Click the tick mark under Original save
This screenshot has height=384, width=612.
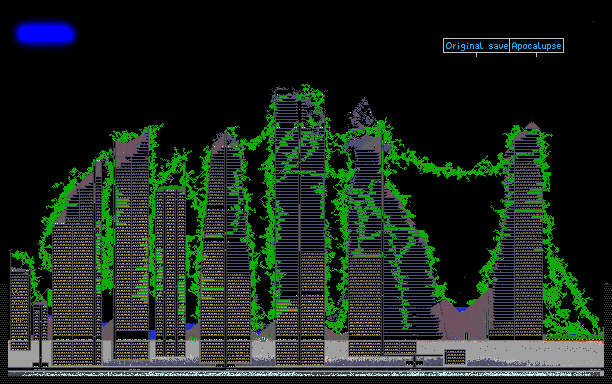[x=476, y=55]
